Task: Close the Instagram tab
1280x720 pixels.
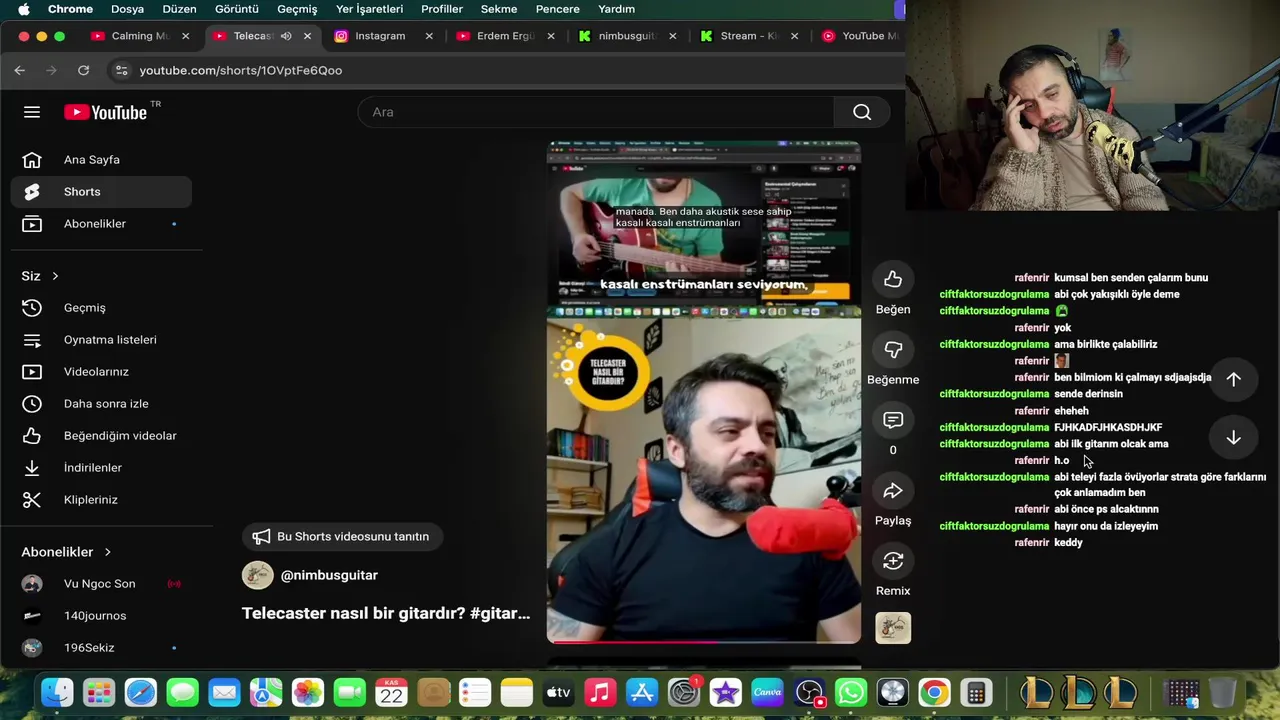Action: click(x=429, y=36)
